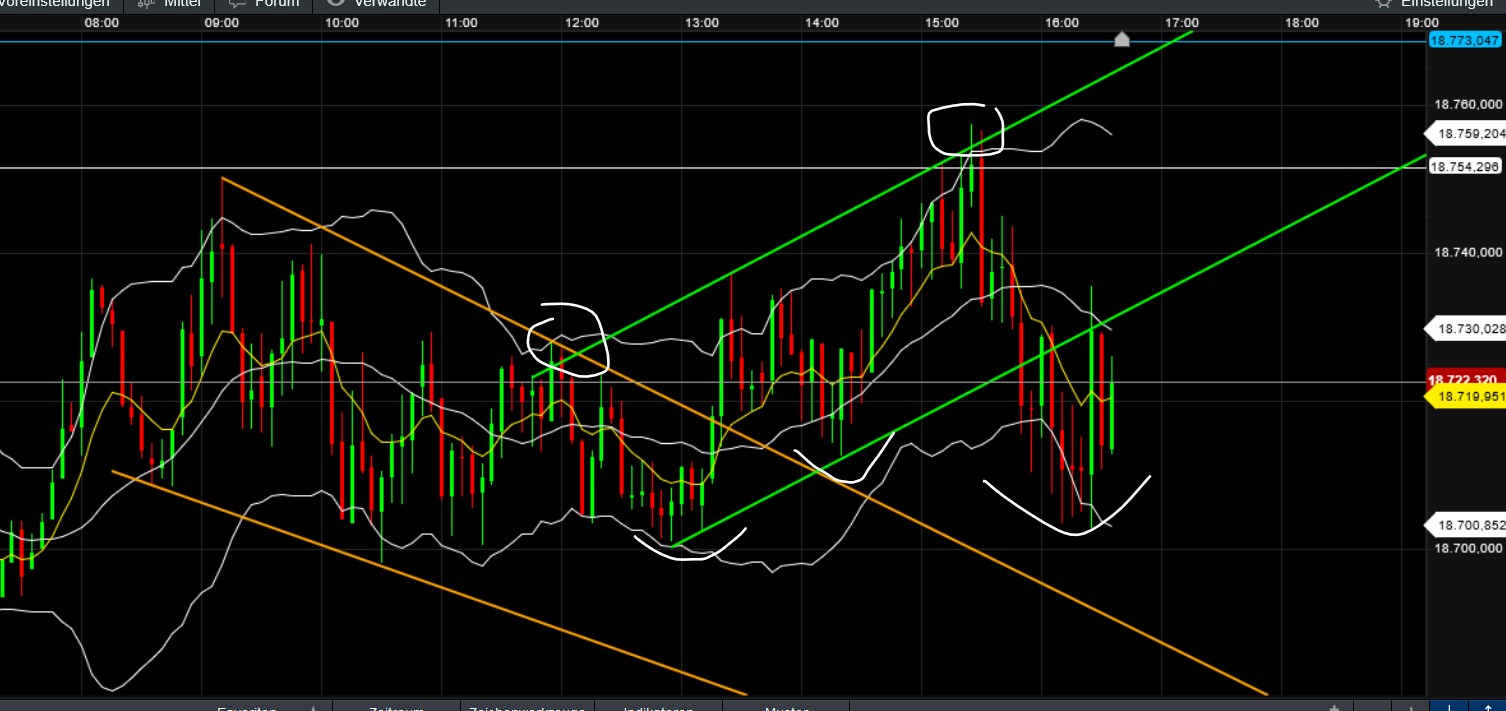Viewport: 1506px width, 711px height.
Task: Click the 18.760,000 price axis value
Action: (1468, 104)
